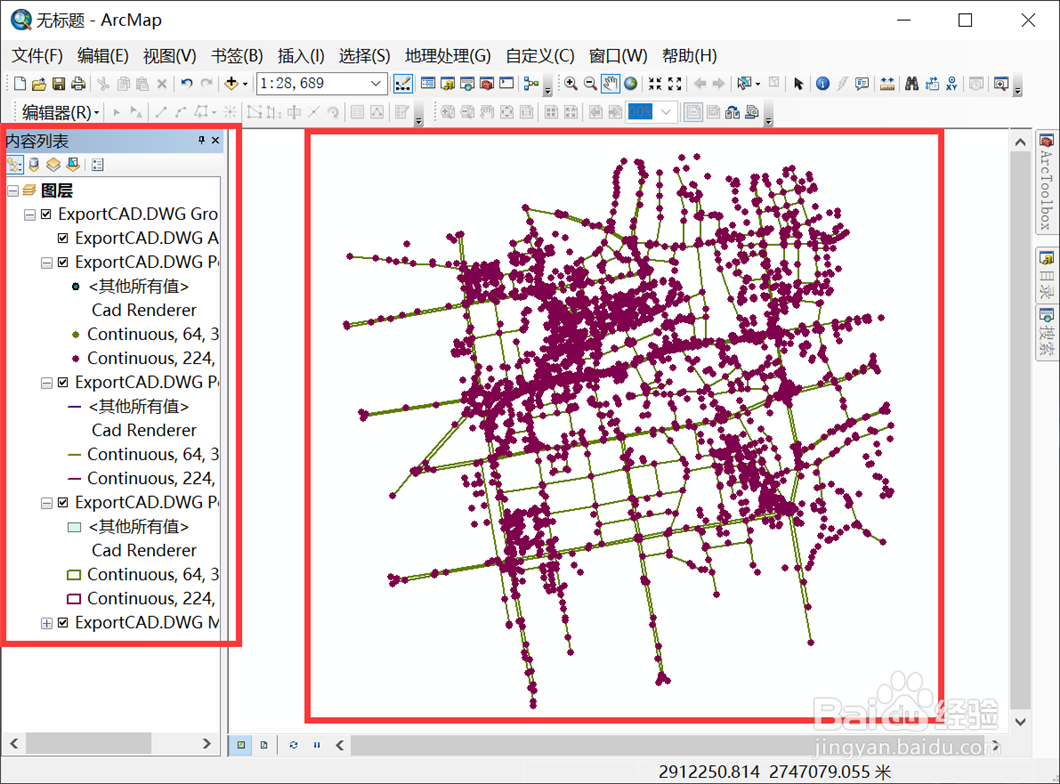
Task: Create a new map document
Action: coord(20,83)
